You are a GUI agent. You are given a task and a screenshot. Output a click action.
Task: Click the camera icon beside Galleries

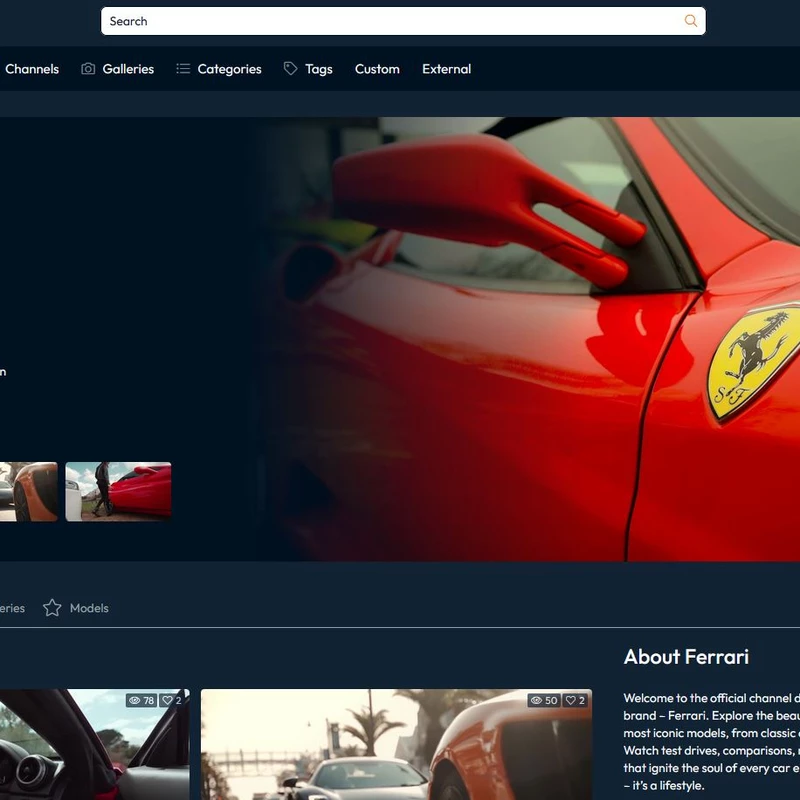pyautogui.click(x=88, y=69)
